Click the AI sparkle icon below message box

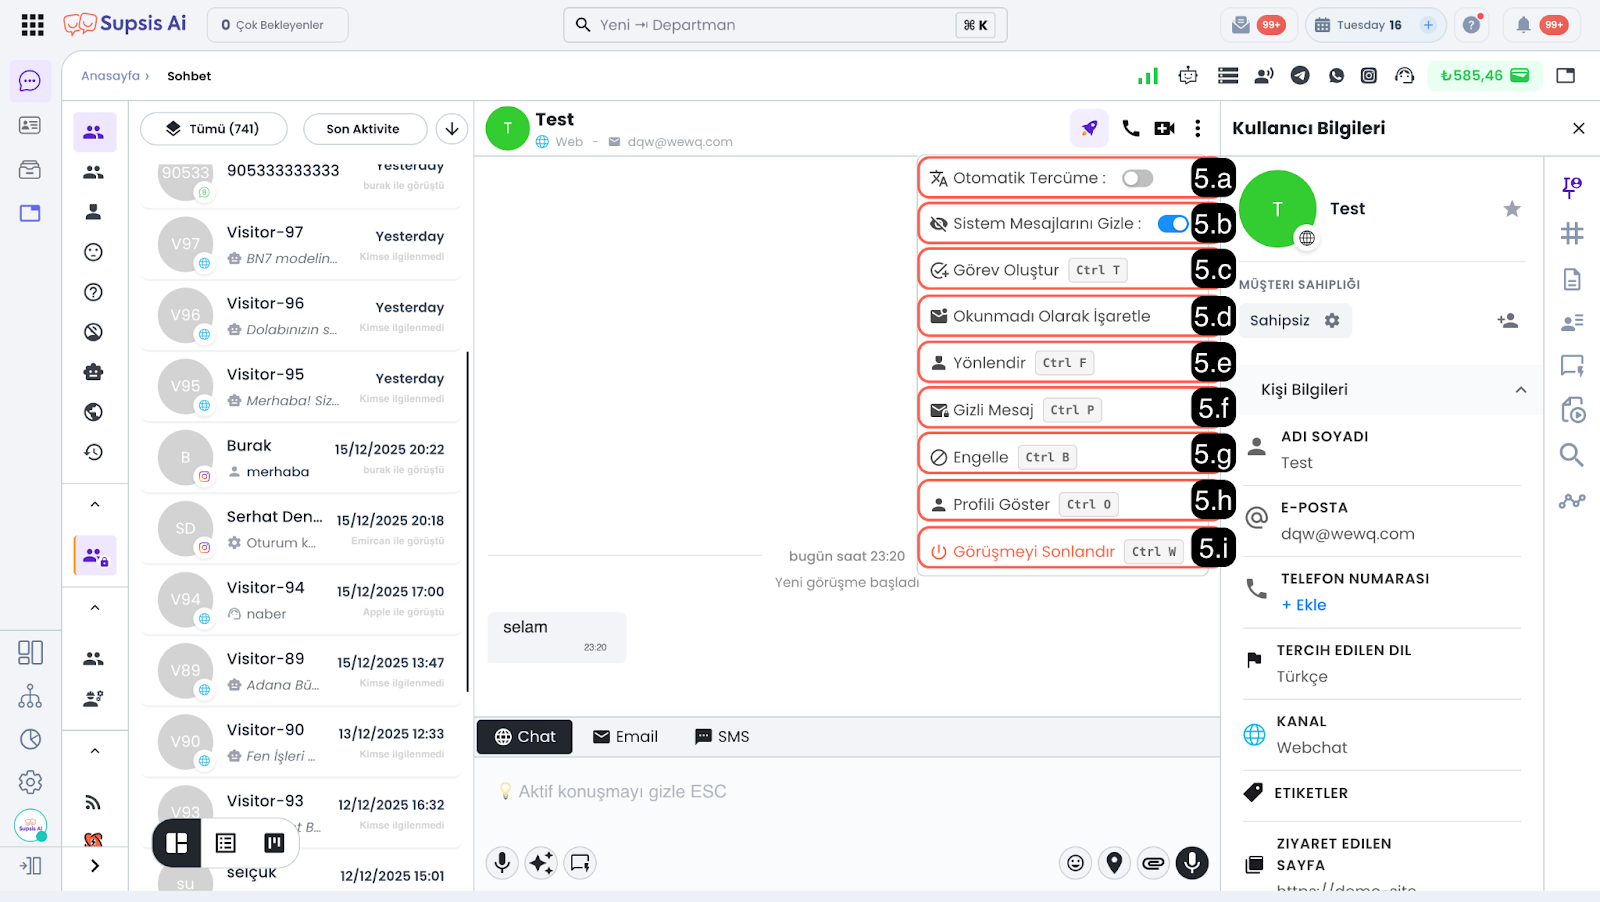541,863
